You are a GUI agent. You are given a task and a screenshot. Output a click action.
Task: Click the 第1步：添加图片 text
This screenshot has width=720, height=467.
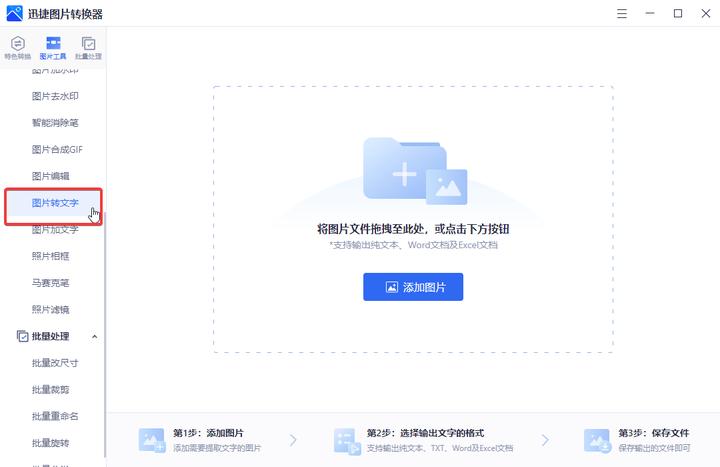click(x=208, y=433)
